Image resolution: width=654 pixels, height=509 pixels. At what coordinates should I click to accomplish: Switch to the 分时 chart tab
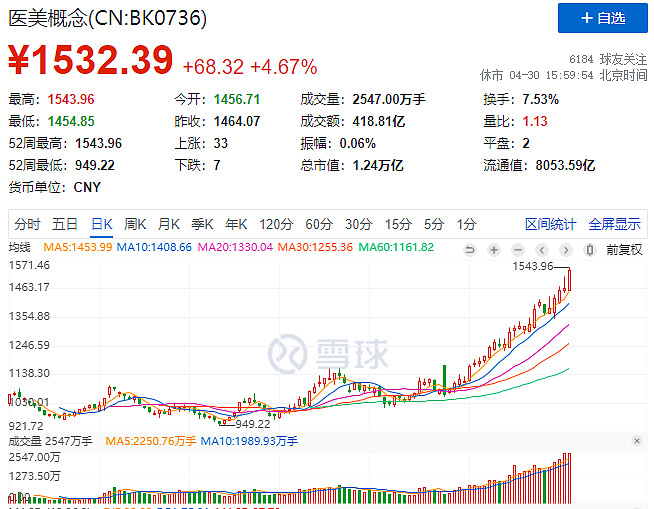[x=28, y=224]
